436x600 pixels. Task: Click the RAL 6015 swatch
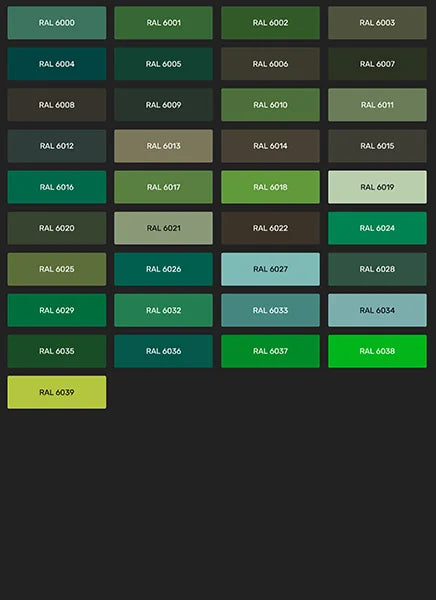377,146
